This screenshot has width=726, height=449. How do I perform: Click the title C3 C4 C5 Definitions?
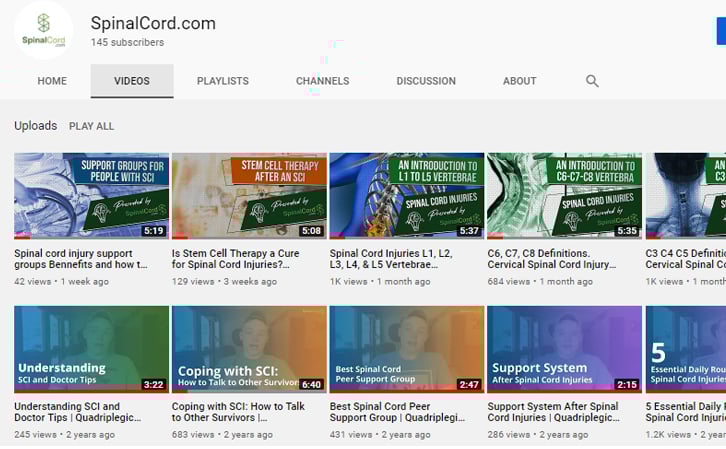point(686,259)
